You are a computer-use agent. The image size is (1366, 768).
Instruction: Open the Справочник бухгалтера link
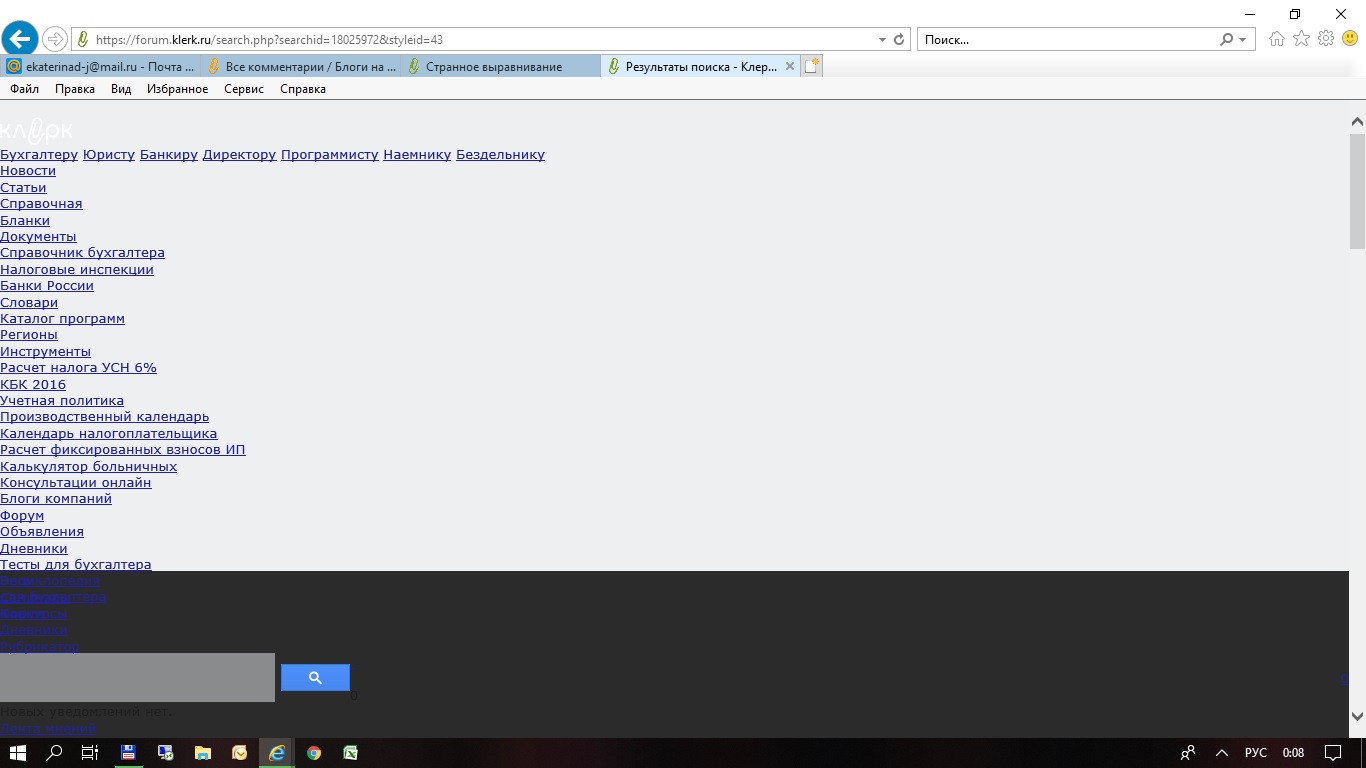click(x=82, y=253)
